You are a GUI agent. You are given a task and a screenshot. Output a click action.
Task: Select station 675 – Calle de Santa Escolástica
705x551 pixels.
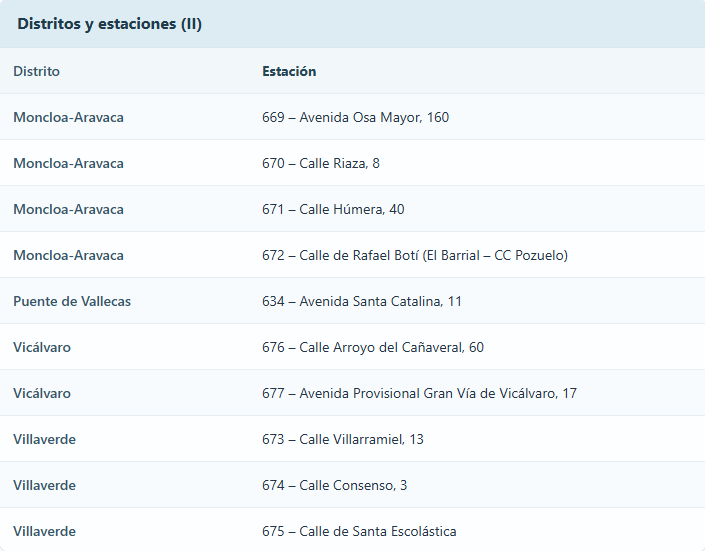click(x=359, y=531)
